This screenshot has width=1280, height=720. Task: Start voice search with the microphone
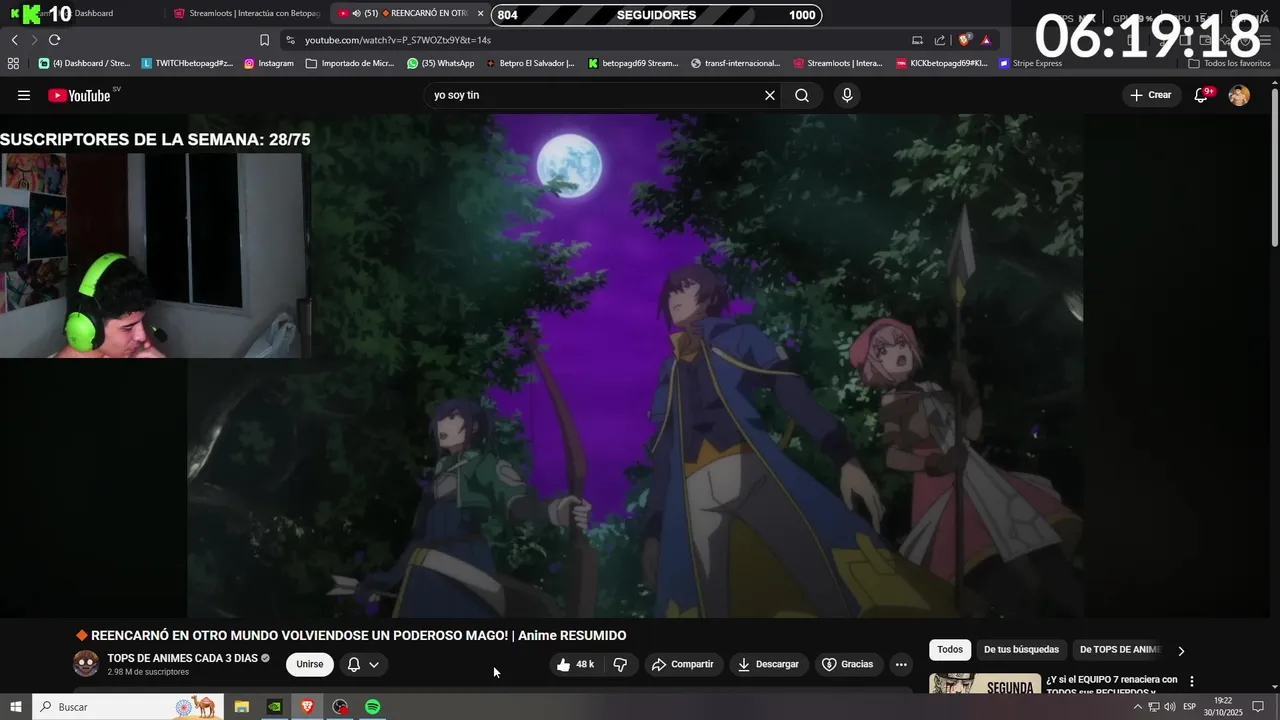[847, 95]
